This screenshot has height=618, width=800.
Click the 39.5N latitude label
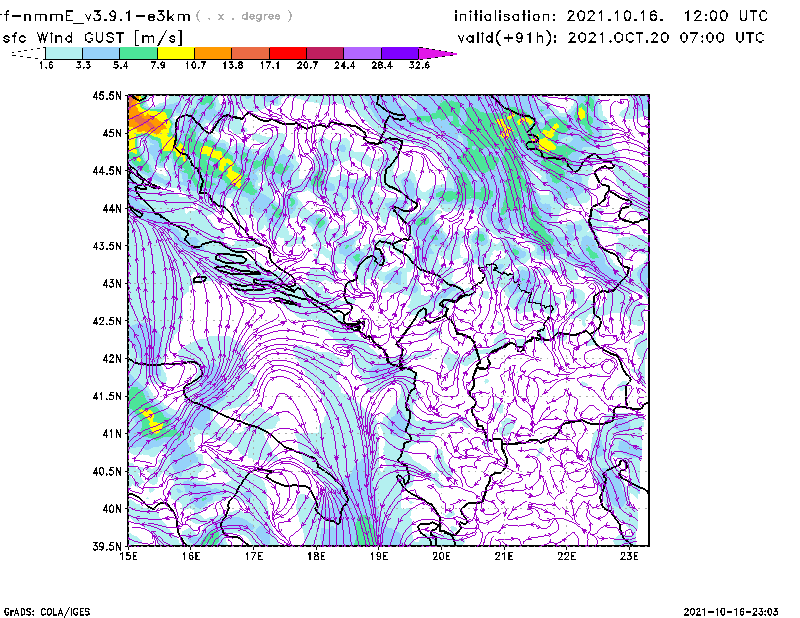pos(107,547)
